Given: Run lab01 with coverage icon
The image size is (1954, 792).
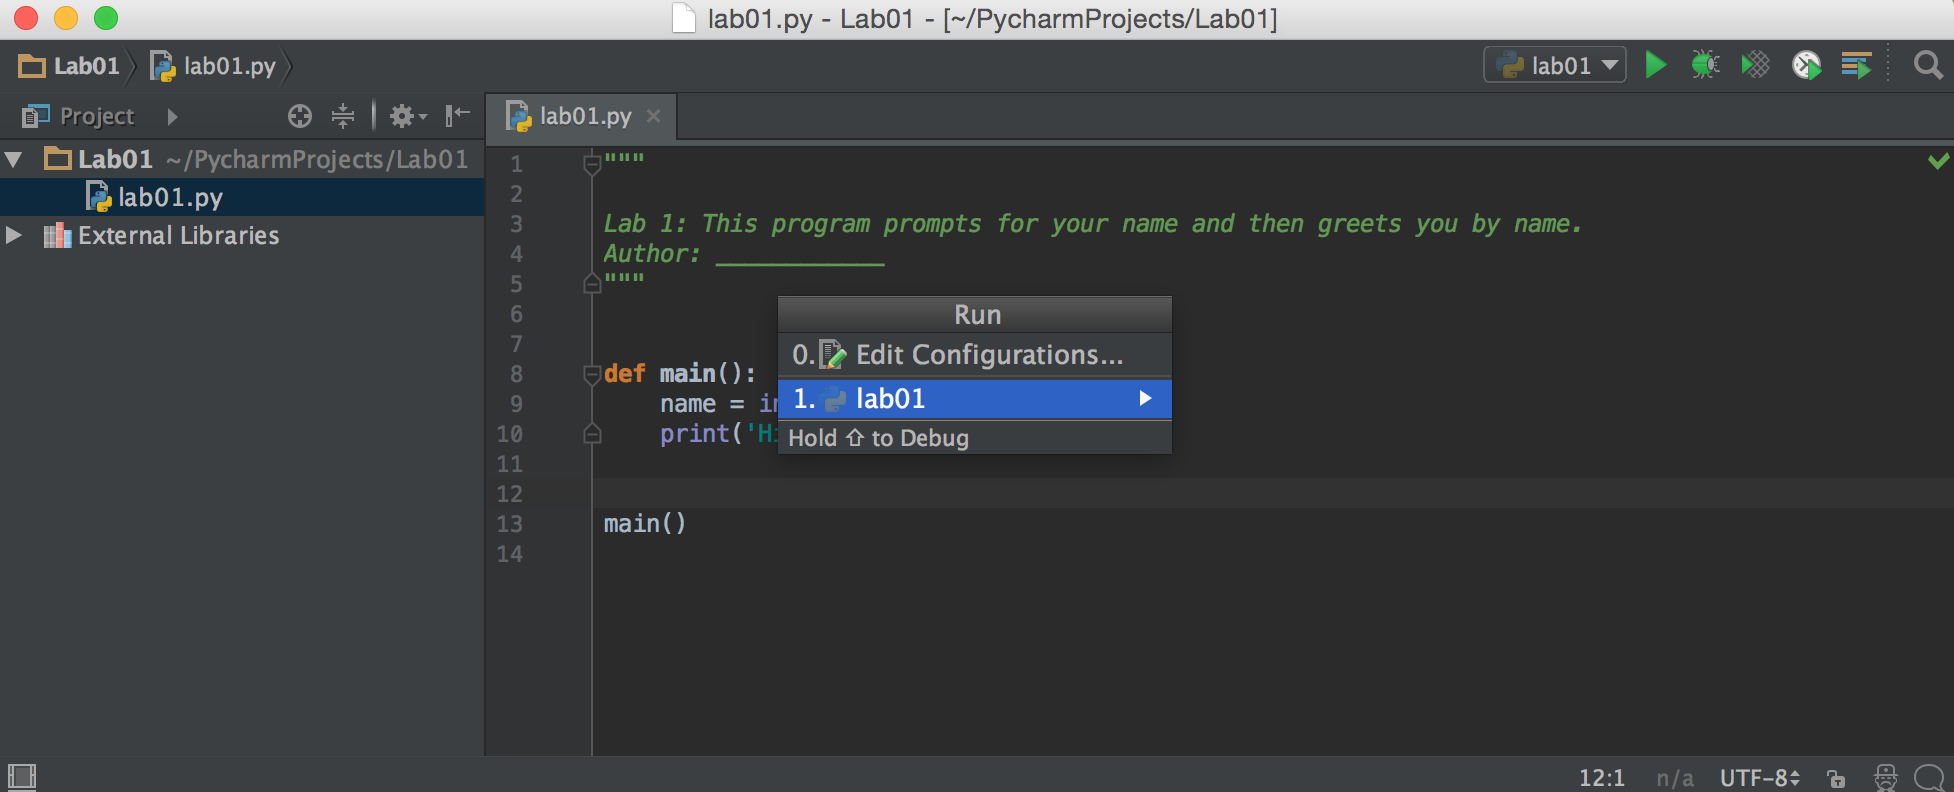Looking at the screenshot, I should [1755, 65].
